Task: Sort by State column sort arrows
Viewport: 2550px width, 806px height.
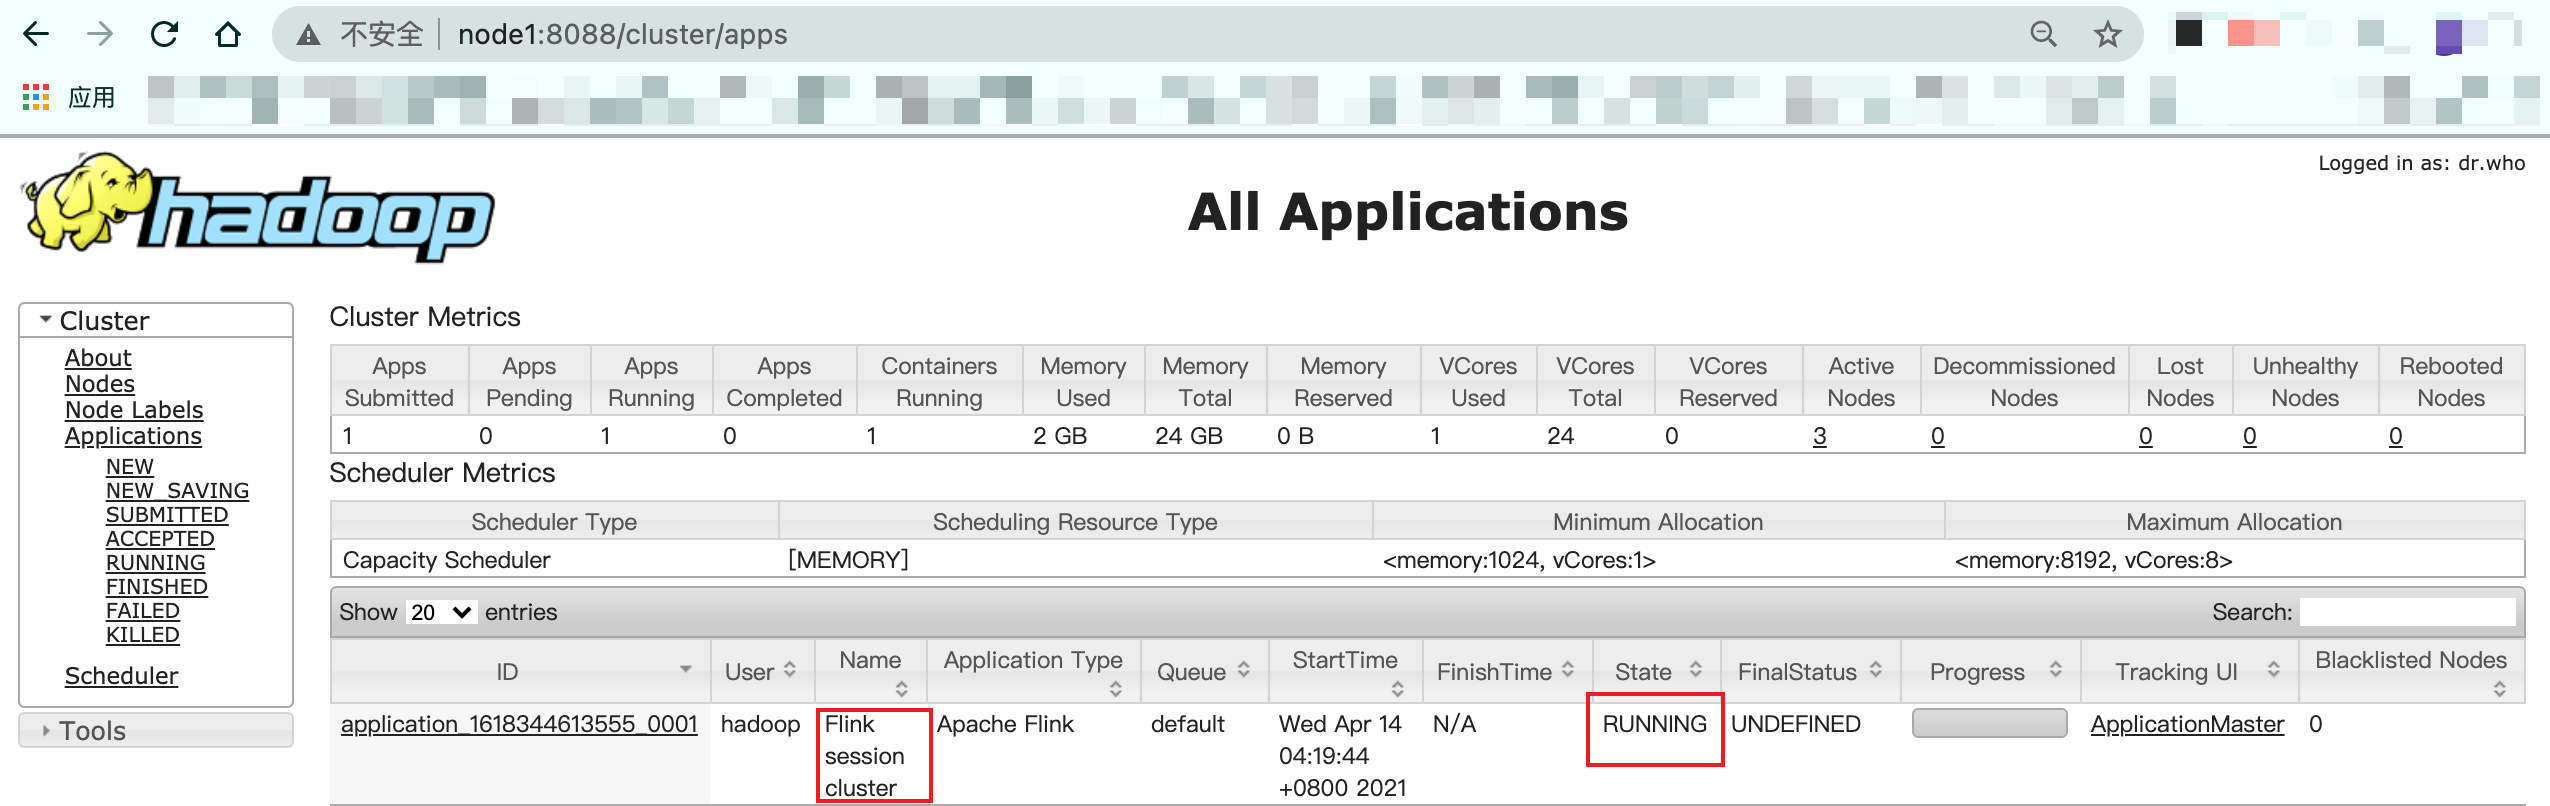Action: pyautogui.click(x=1696, y=670)
